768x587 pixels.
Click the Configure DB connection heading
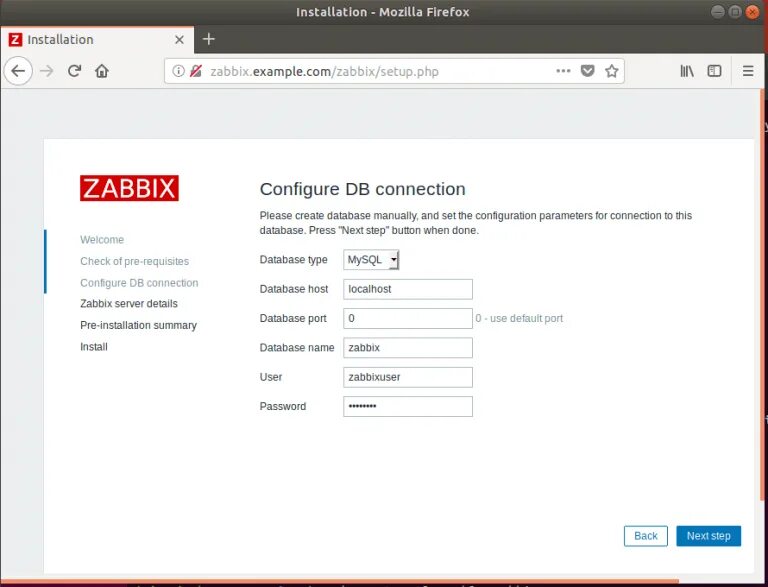coord(362,189)
